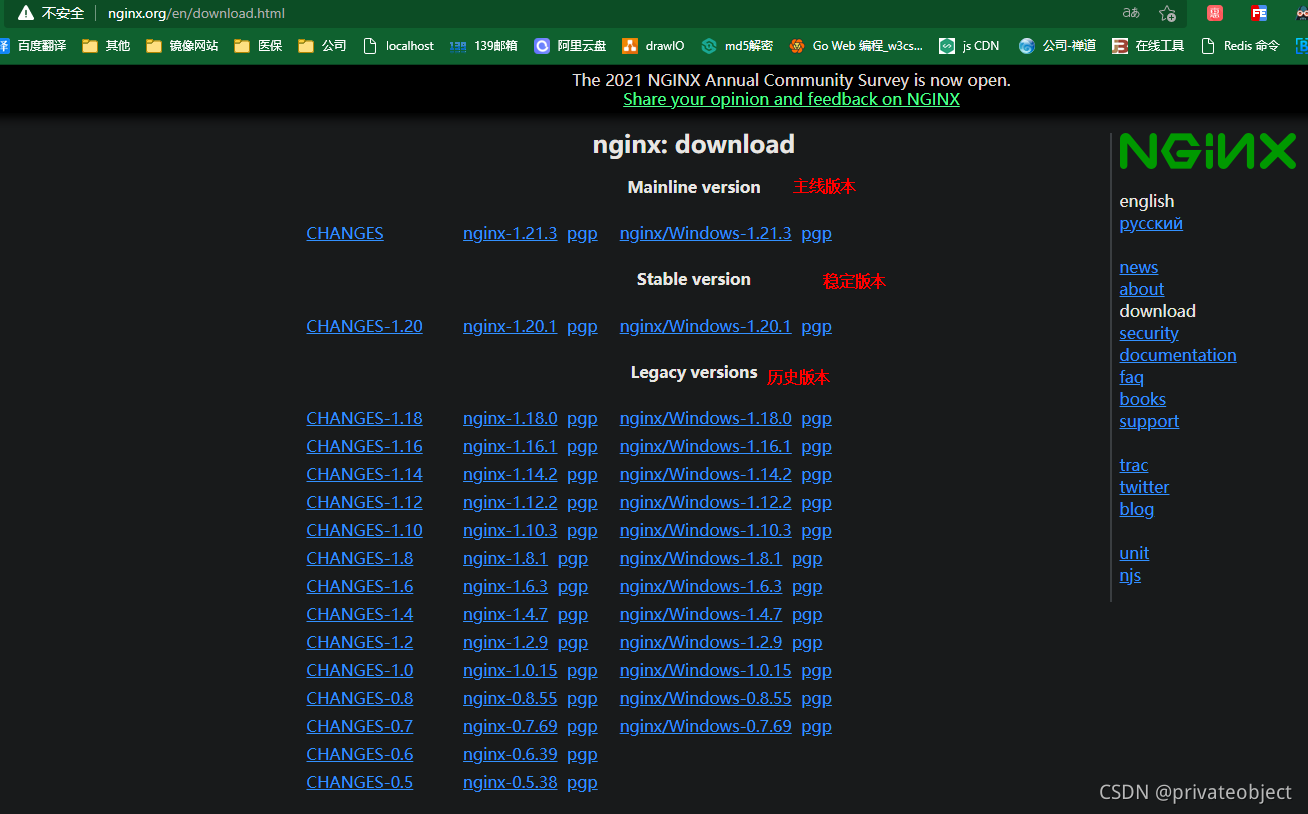Open the 其他 bookmark folder

coord(106,46)
